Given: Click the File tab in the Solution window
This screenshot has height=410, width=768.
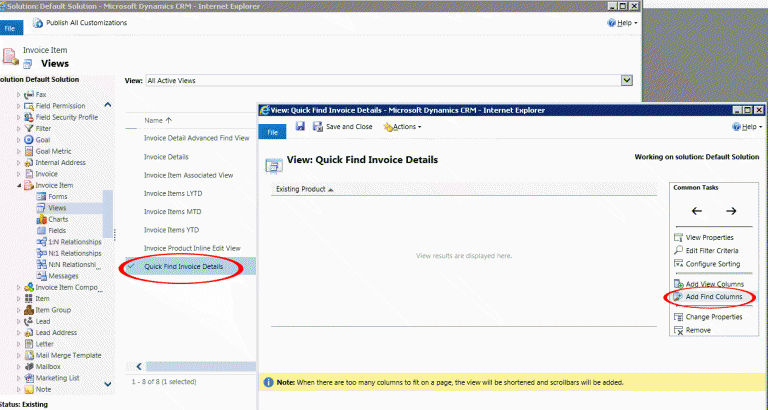Looking at the screenshot, I should [x=11, y=28].
